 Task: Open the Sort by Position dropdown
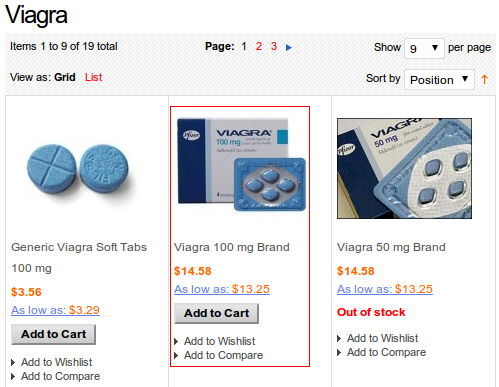(439, 79)
